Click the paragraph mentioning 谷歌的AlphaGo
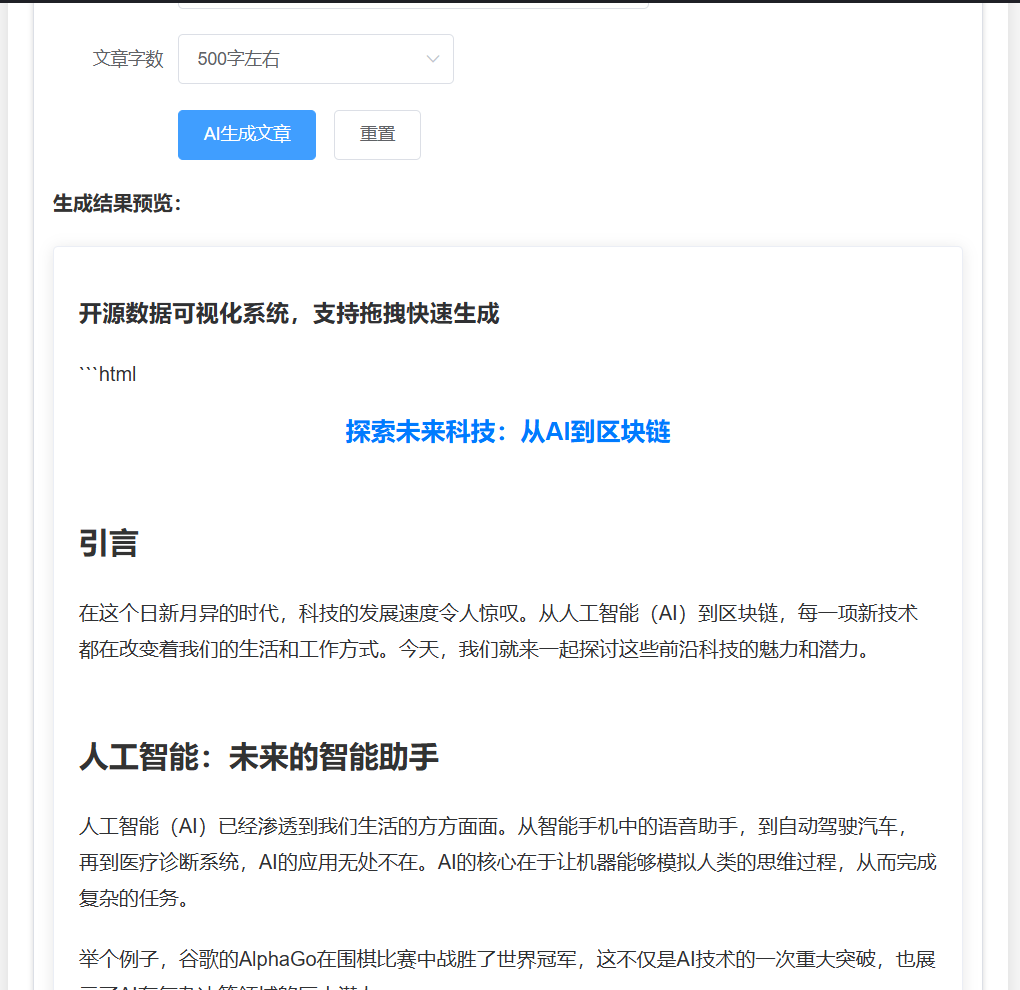Image resolution: width=1020 pixels, height=990 pixels. click(508, 960)
